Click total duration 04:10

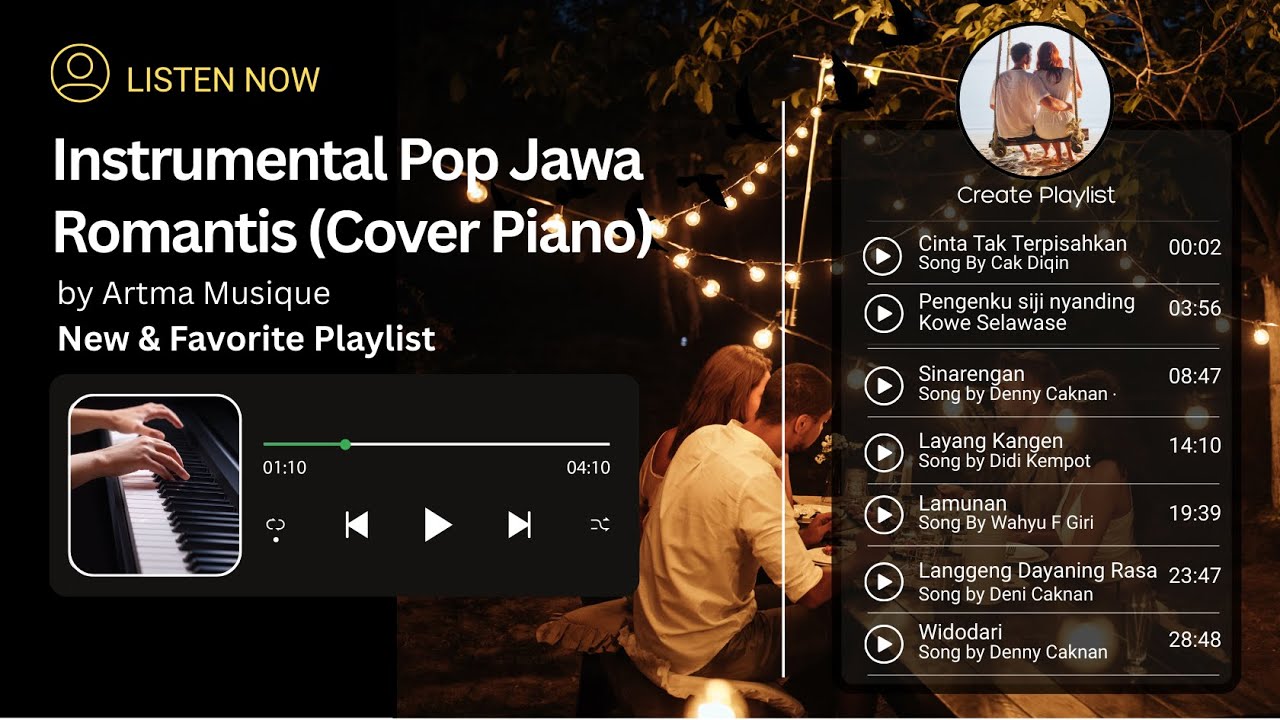588,468
